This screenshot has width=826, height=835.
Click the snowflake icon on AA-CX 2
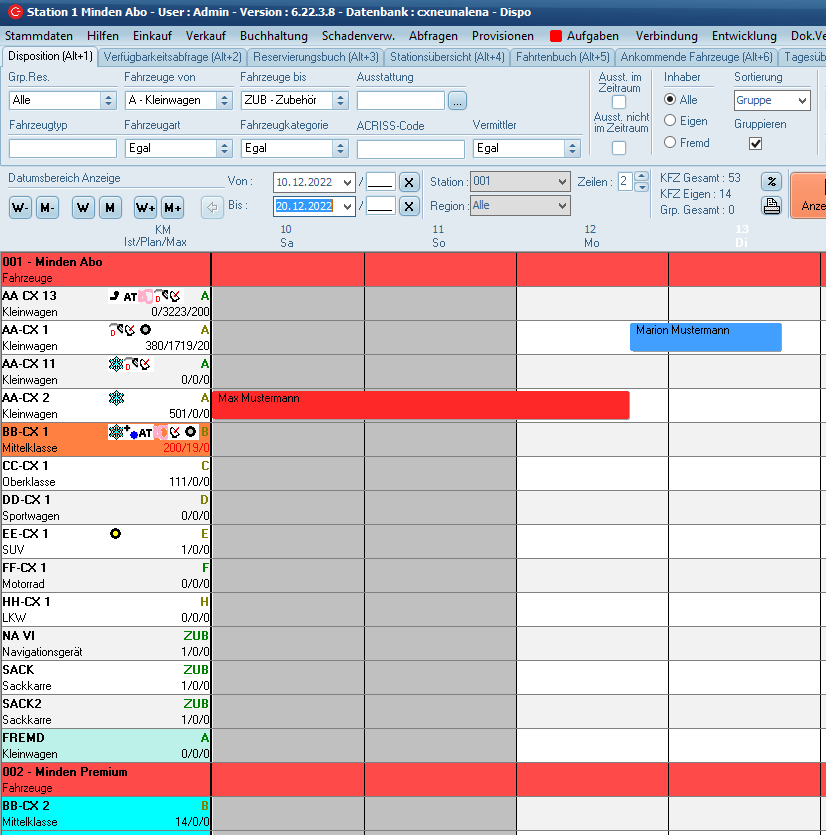[x=117, y=398]
